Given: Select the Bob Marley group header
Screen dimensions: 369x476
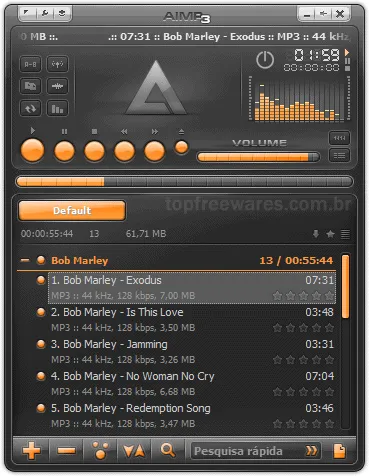Looking at the screenshot, I should [x=176, y=260].
